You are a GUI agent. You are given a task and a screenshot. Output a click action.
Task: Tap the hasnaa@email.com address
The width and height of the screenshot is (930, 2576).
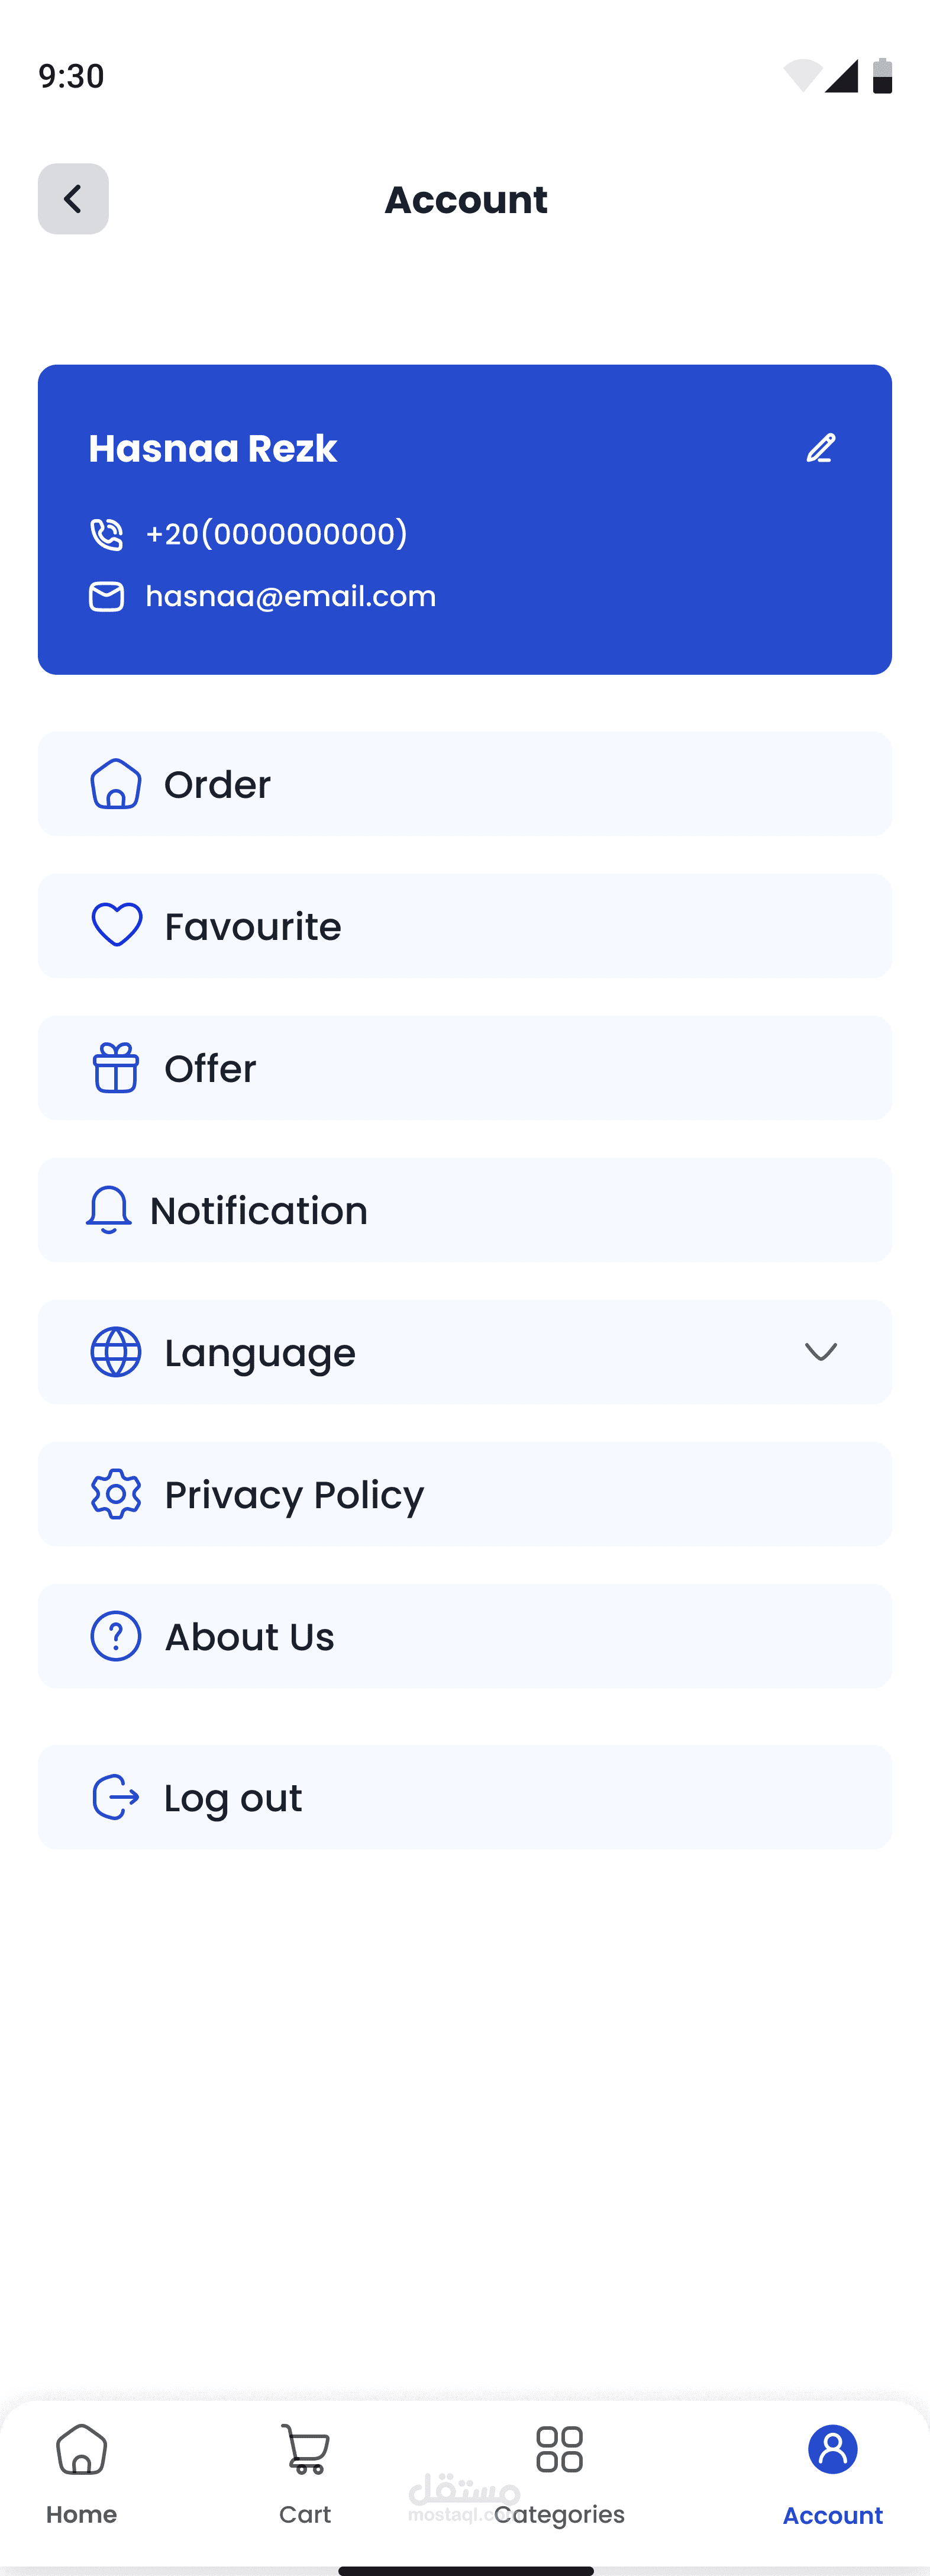[291, 597]
